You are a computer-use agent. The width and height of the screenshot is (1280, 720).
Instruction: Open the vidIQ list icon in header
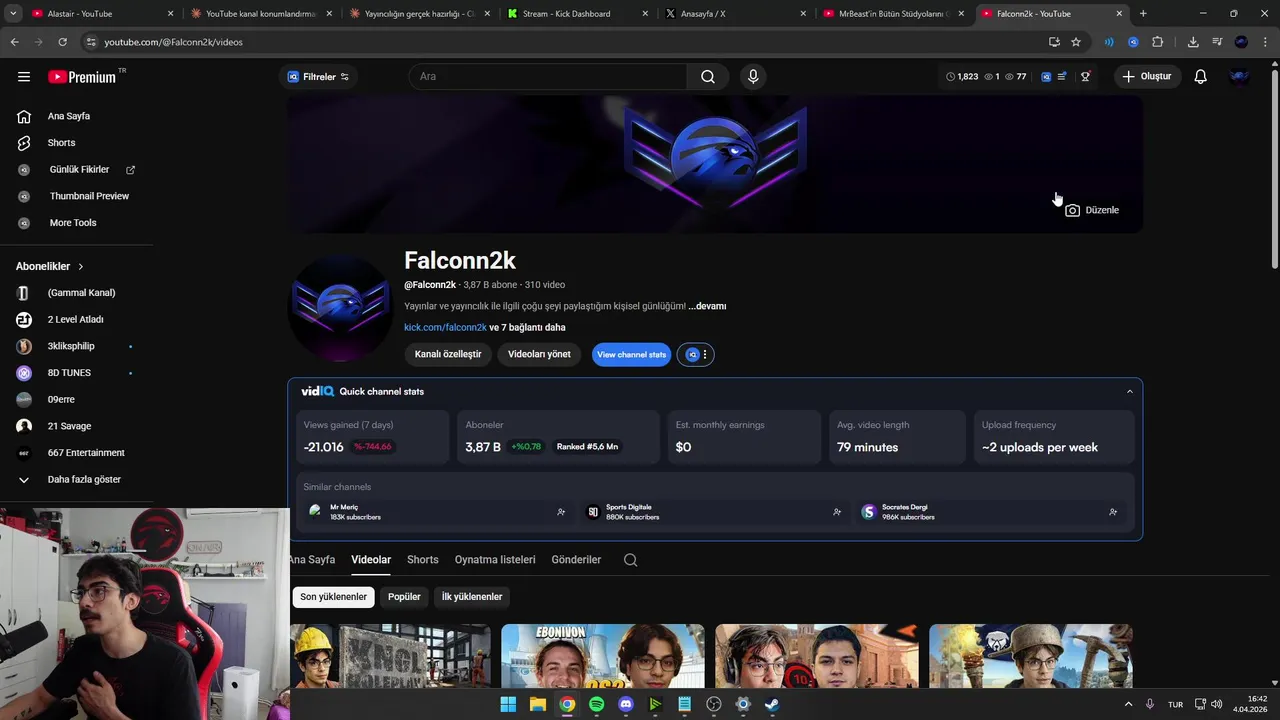pos(1062,77)
